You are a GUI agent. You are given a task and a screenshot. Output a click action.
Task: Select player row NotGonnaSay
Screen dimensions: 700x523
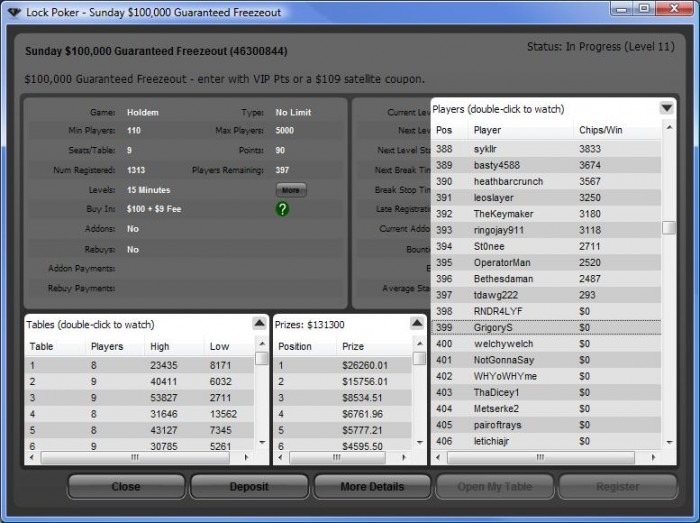point(546,360)
